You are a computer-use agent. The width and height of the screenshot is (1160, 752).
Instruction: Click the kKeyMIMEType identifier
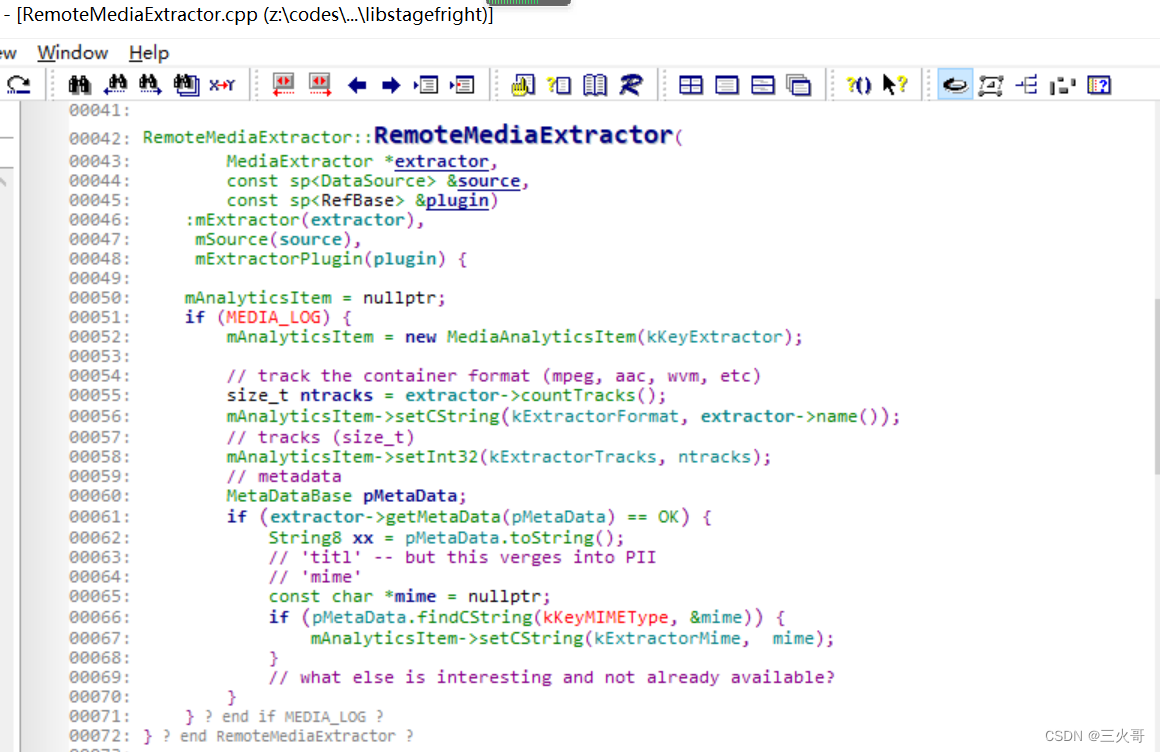605,617
